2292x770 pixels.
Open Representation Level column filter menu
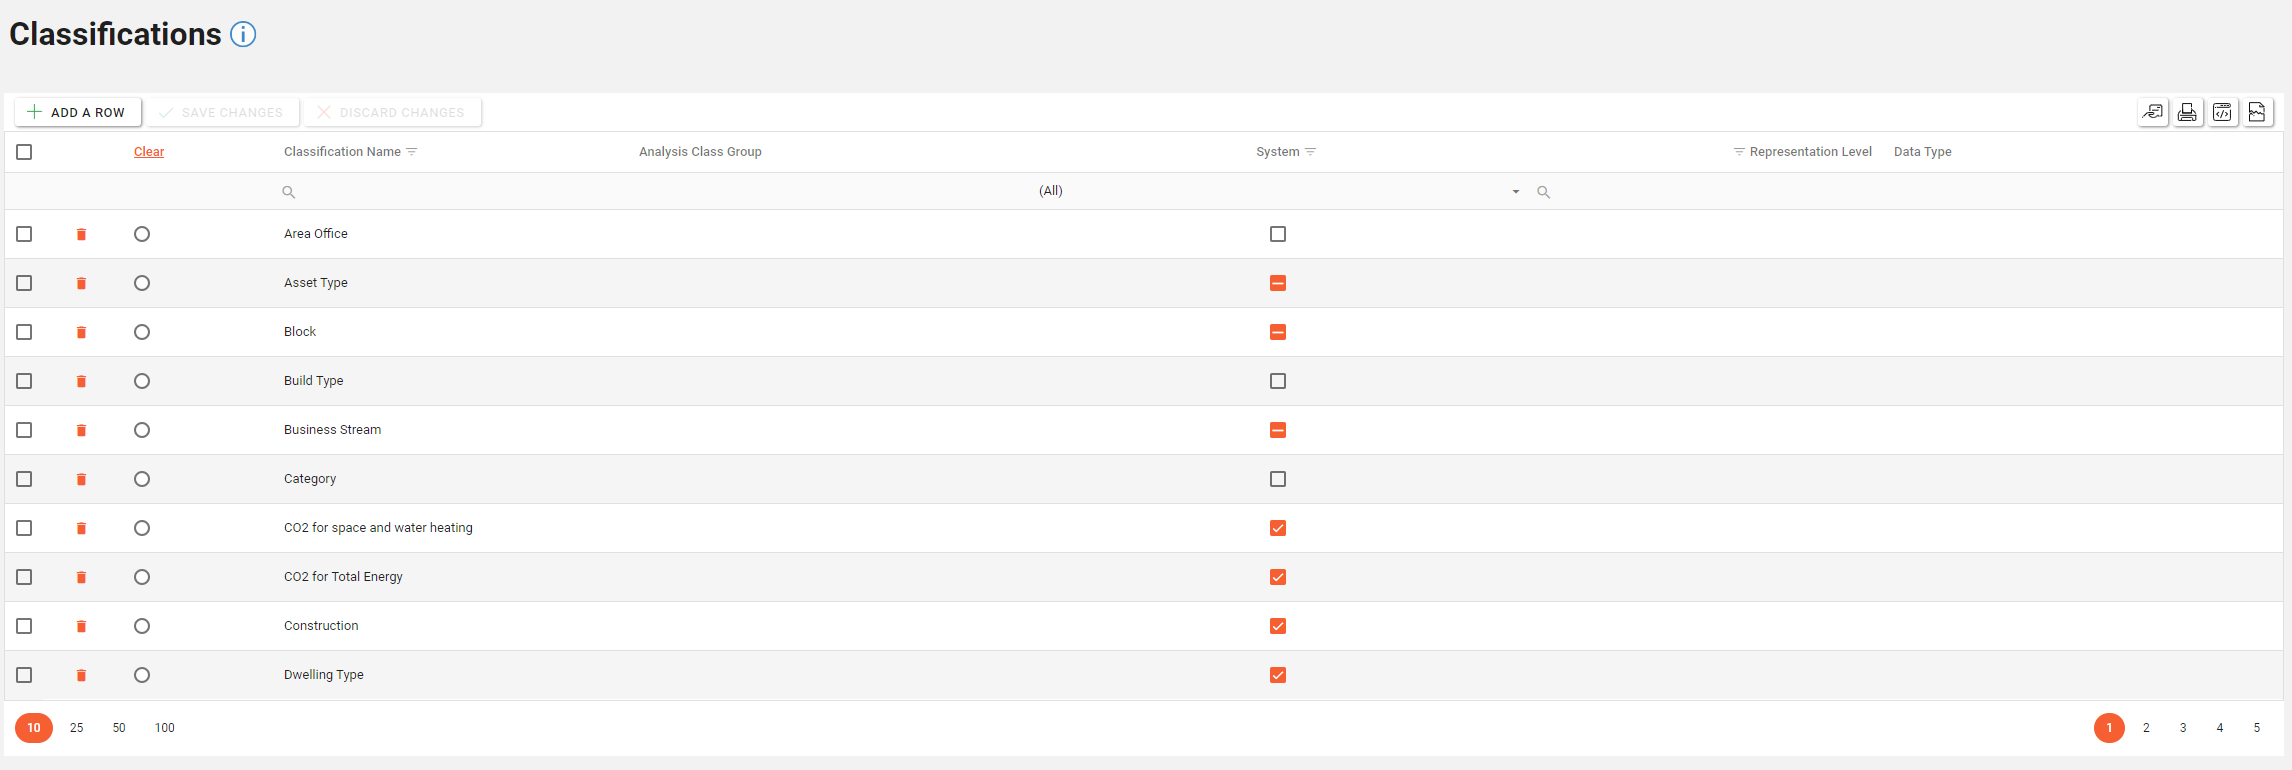coord(1739,152)
